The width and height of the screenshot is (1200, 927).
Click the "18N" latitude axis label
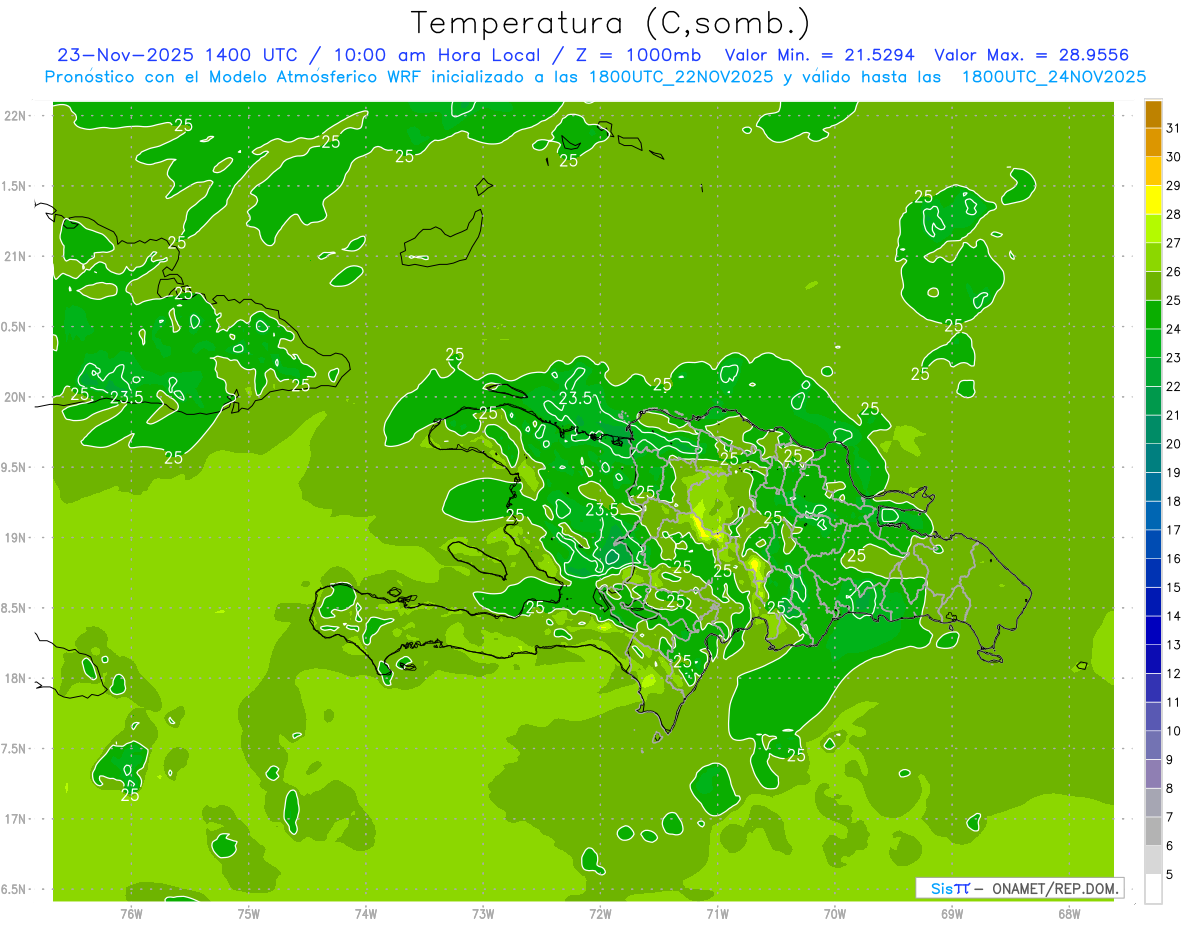tap(15, 678)
